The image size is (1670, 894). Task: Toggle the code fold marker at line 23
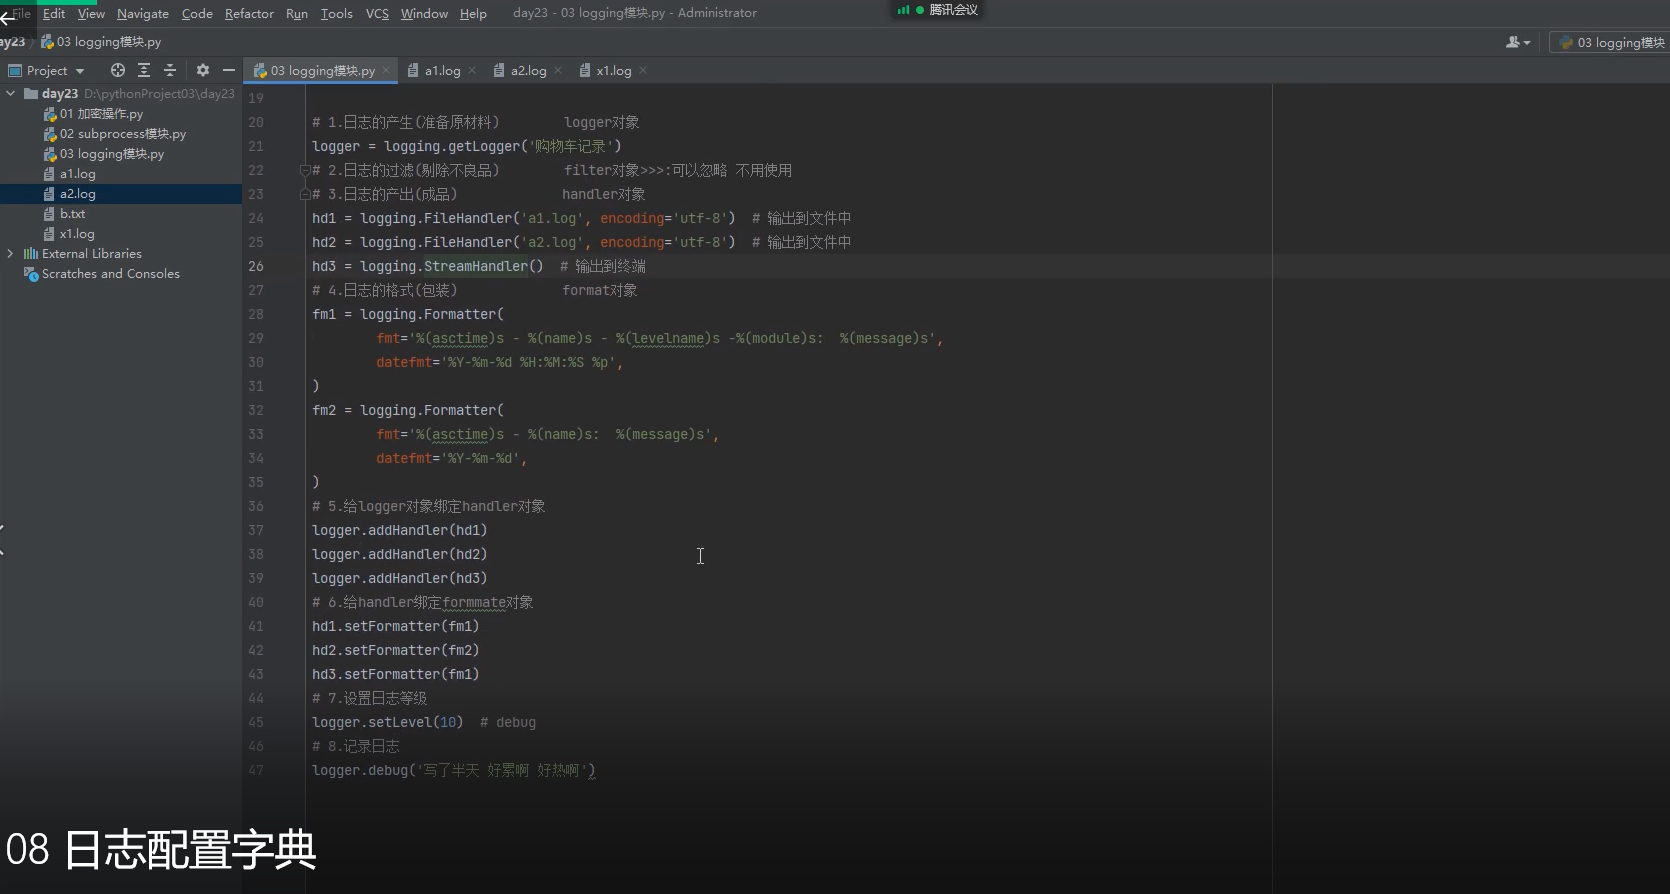(305, 194)
